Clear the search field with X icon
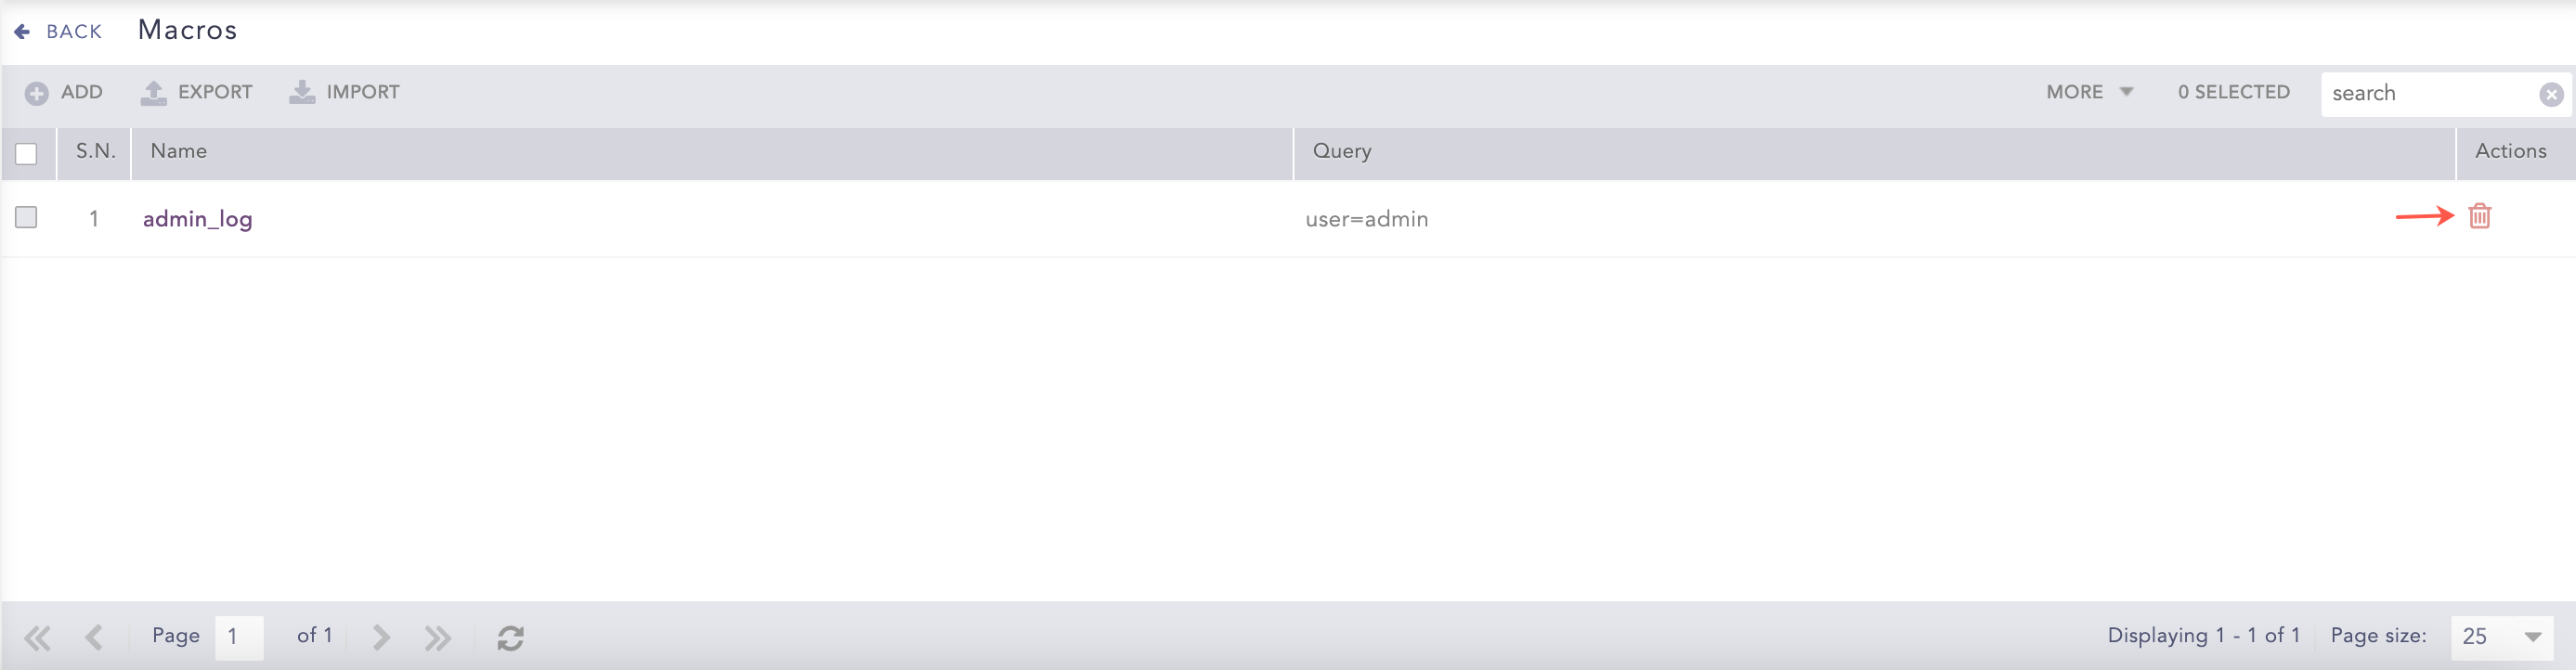The height and width of the screenshot is (670, 2576). click(x=2551, y=94)
